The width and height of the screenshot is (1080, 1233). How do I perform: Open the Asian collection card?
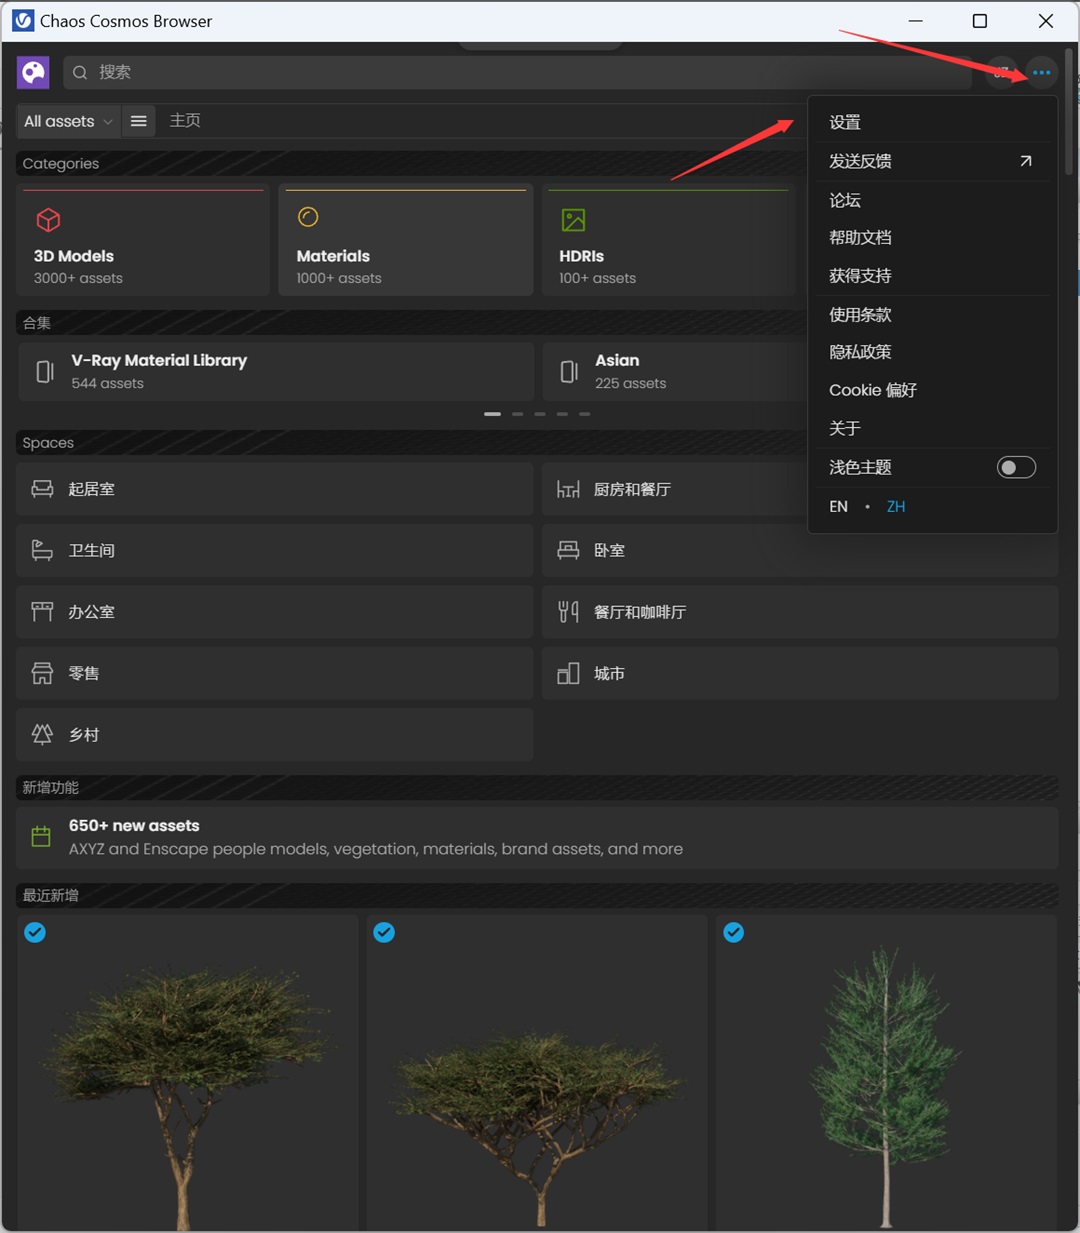coord(674,372)
